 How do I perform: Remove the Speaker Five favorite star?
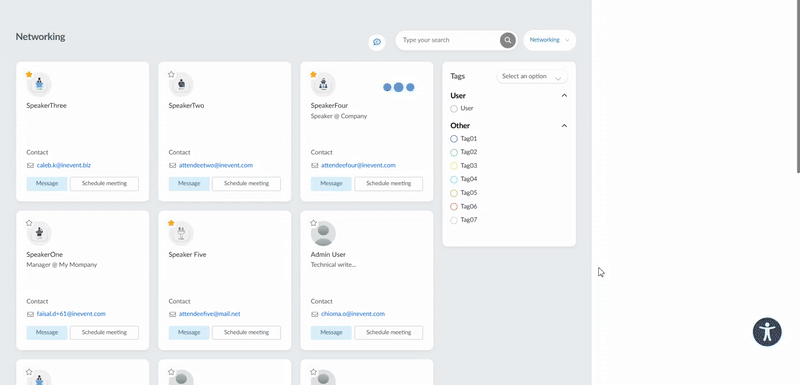coord(171,223)
